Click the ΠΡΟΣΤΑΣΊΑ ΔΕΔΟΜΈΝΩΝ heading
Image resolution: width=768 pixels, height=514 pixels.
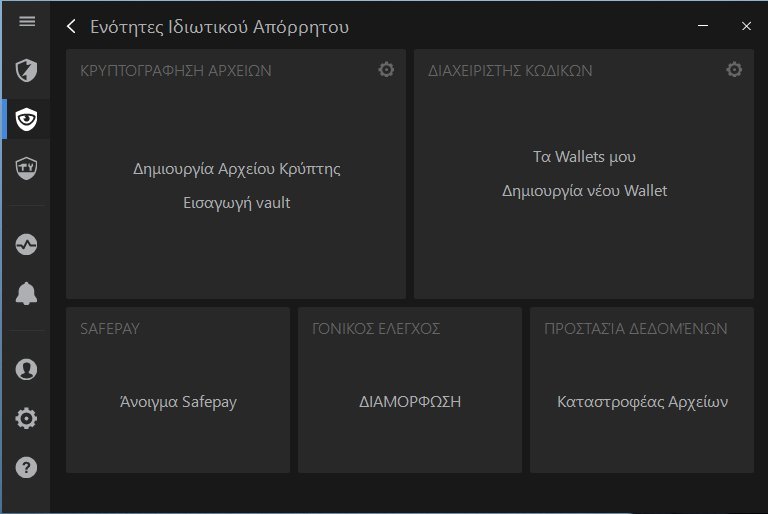636,328
